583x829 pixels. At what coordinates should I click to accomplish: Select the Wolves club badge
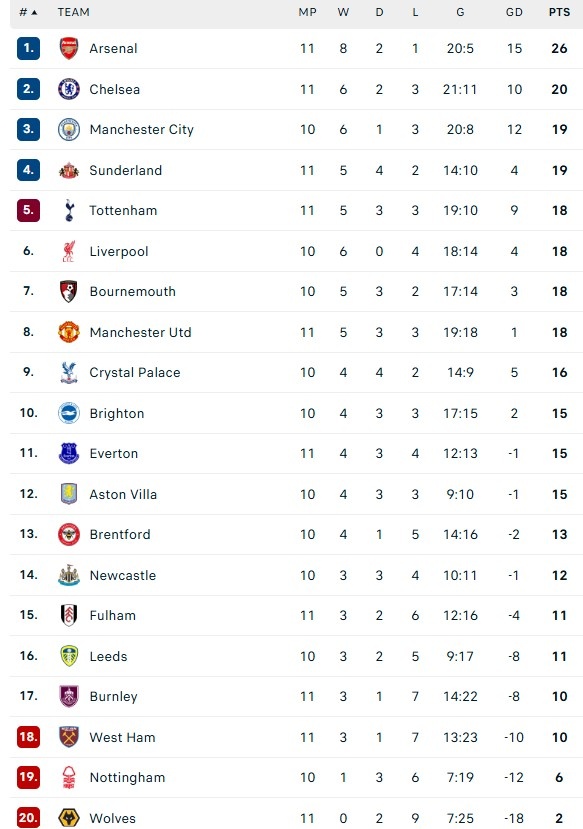click(x=67, y=818)
